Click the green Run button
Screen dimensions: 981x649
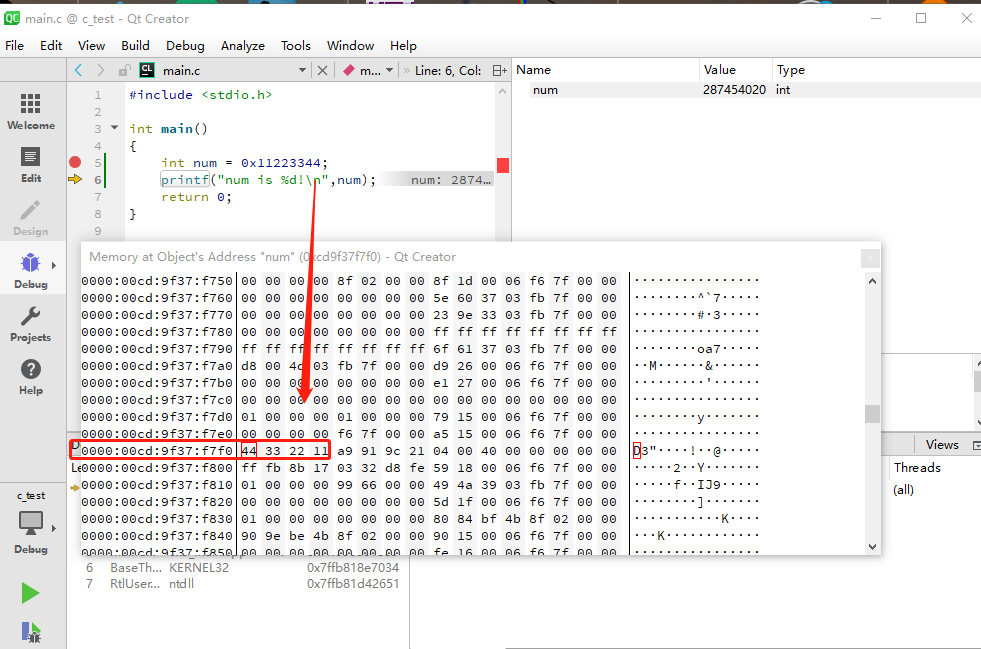pyautogui.click(x=31, y=593)
